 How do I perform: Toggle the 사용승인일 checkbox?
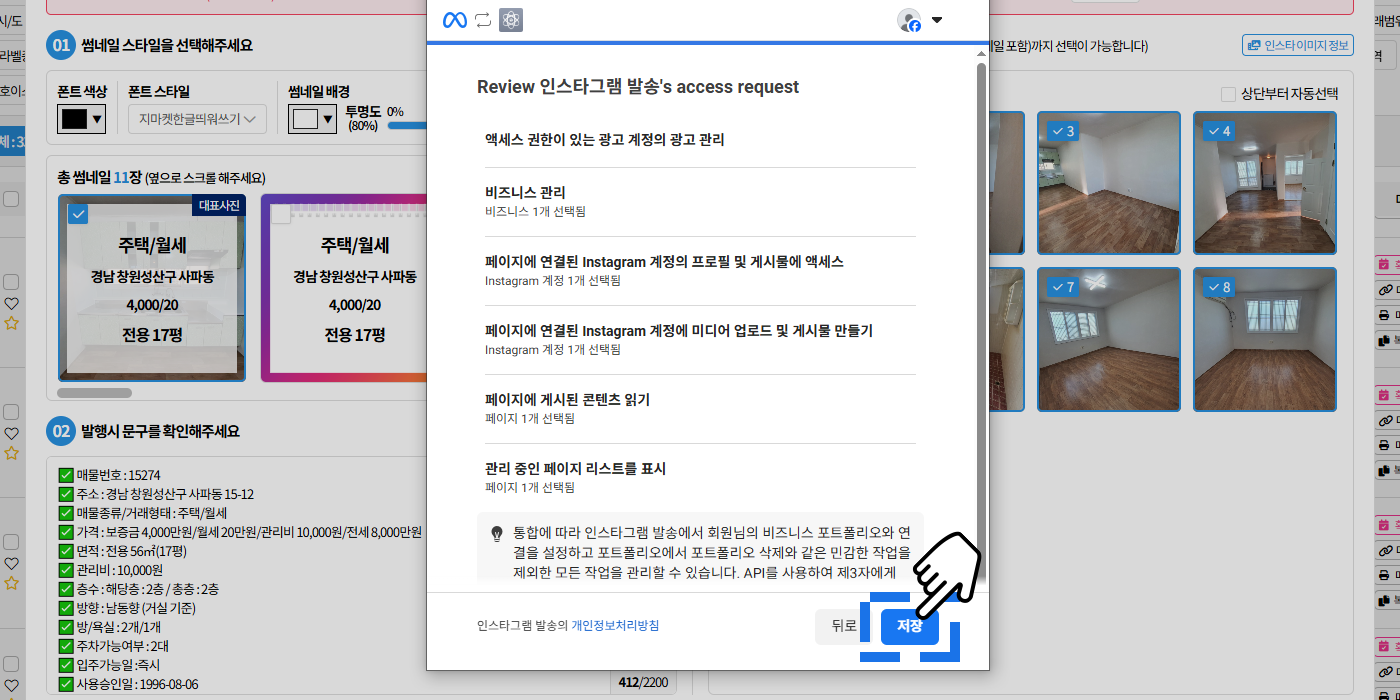(x=67, y=684)
